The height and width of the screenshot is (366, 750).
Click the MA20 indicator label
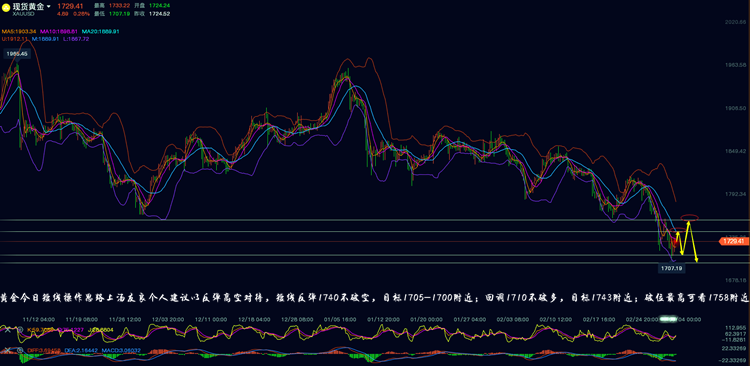[100, 31]
